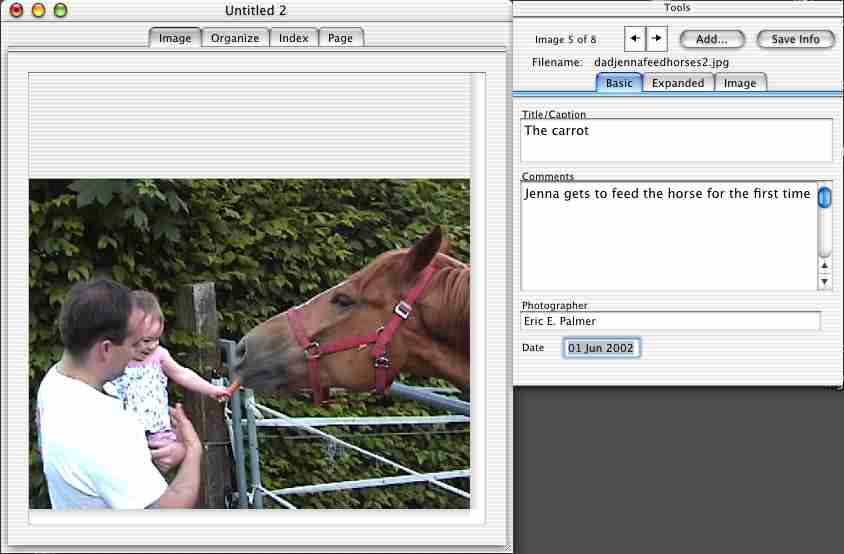
Task: Zoom the Untitled 2 window with green button
Action: coord(60,10)
